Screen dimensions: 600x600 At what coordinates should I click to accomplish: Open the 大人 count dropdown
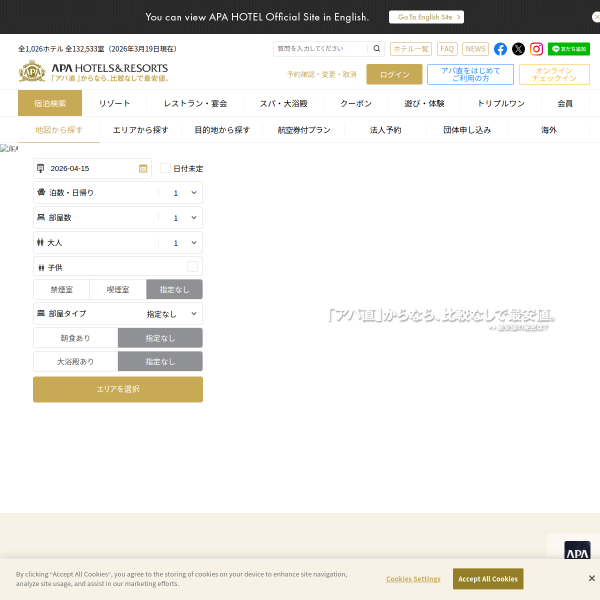118,243
